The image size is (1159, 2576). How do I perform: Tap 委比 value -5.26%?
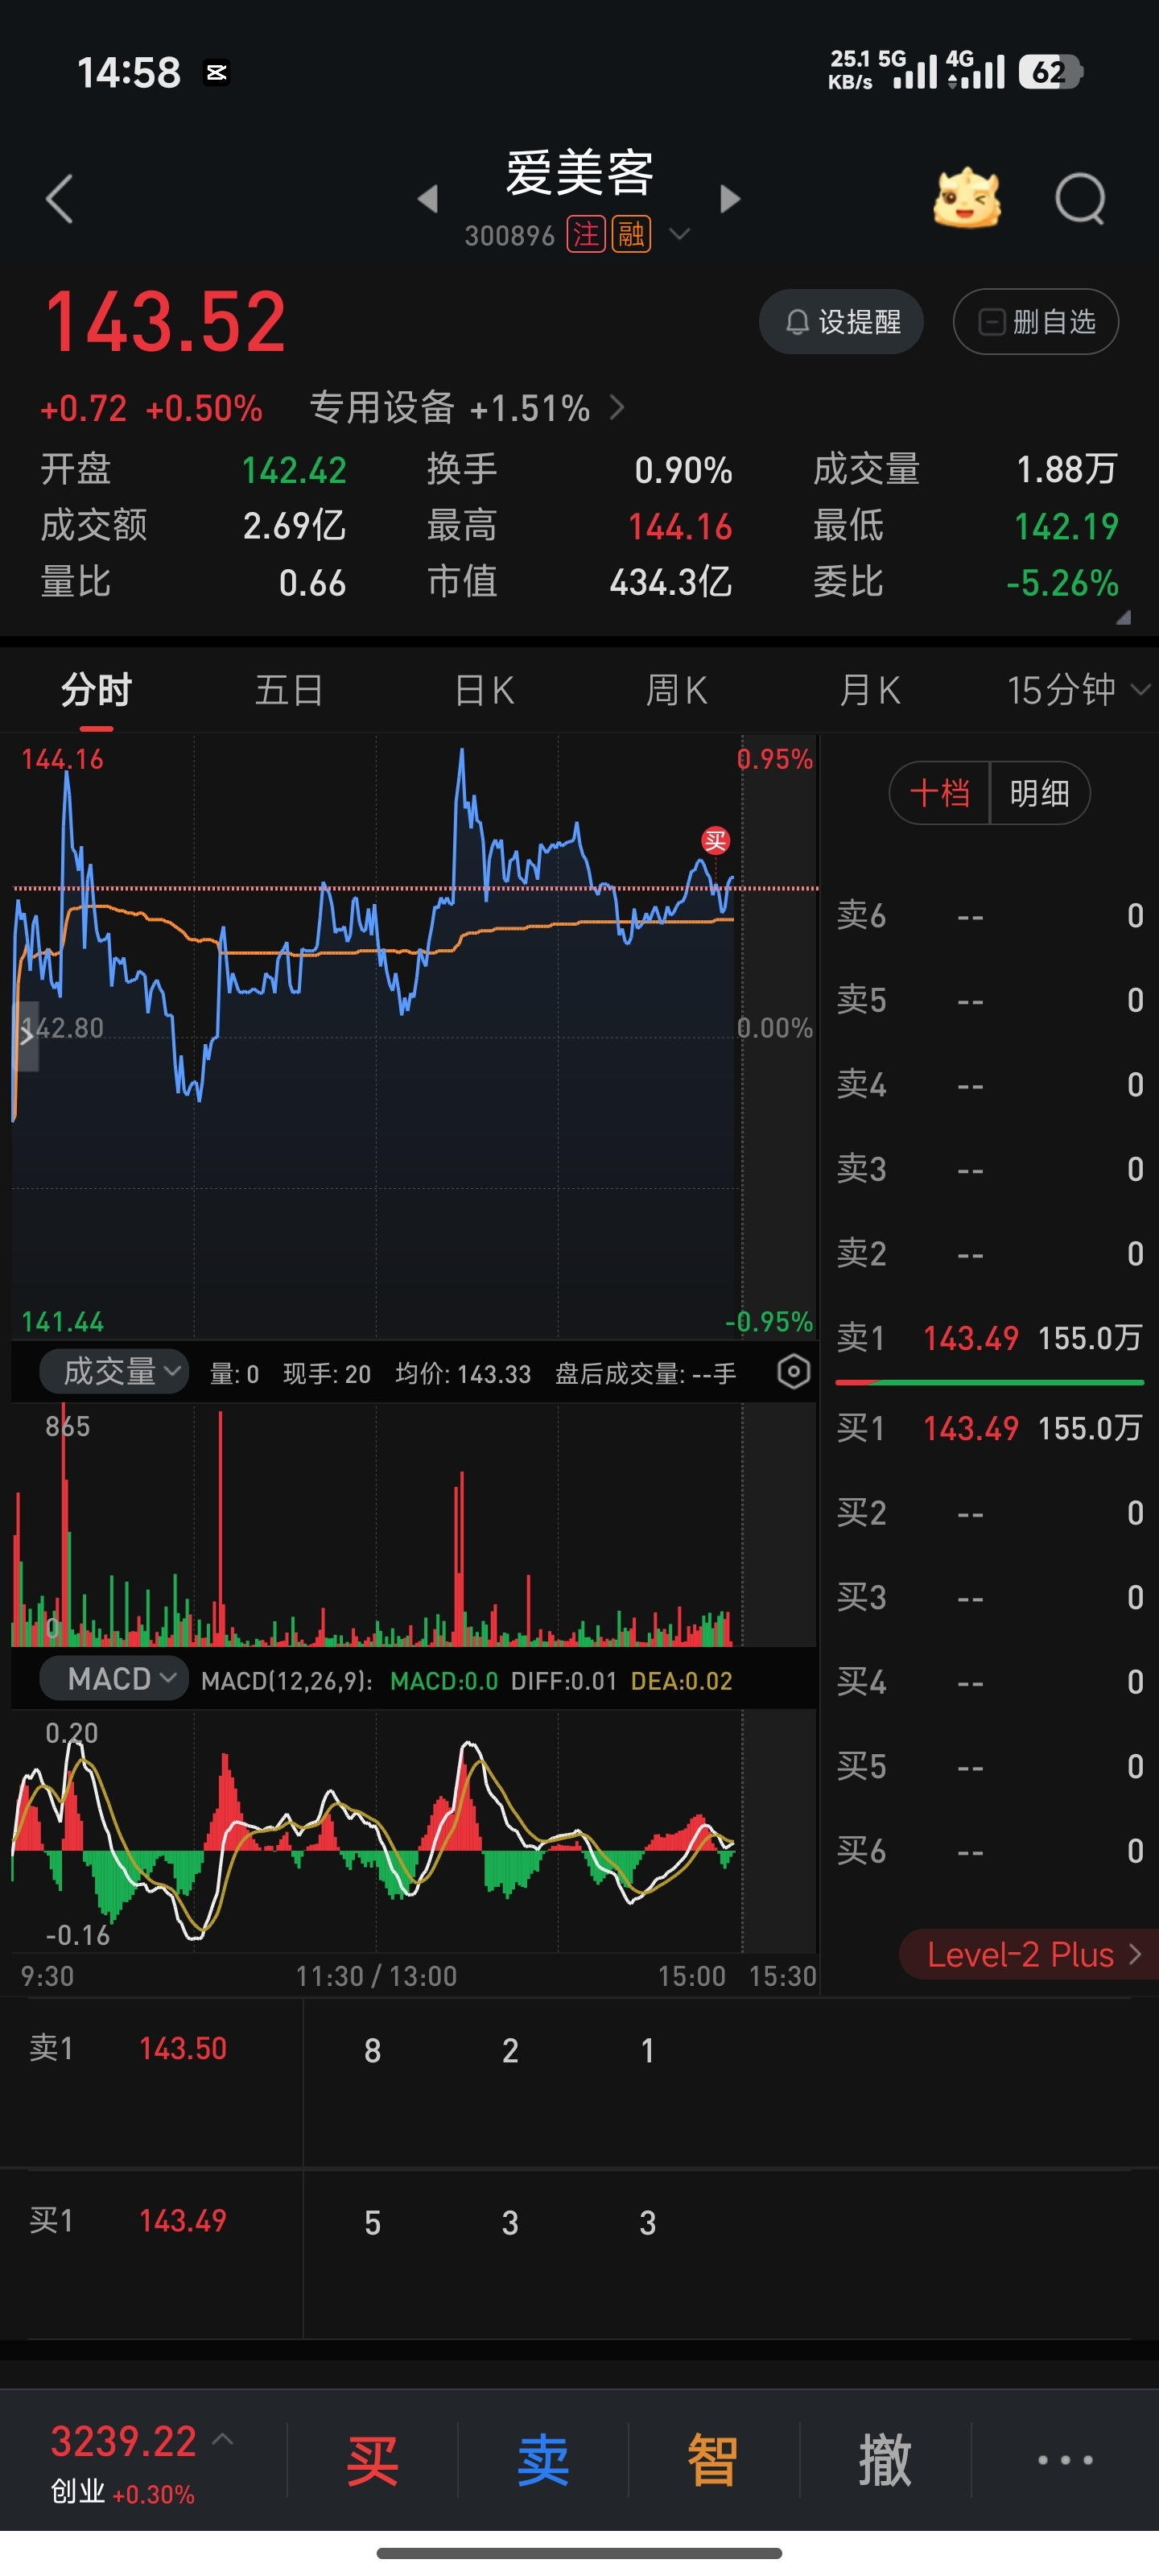(1062, 582)
